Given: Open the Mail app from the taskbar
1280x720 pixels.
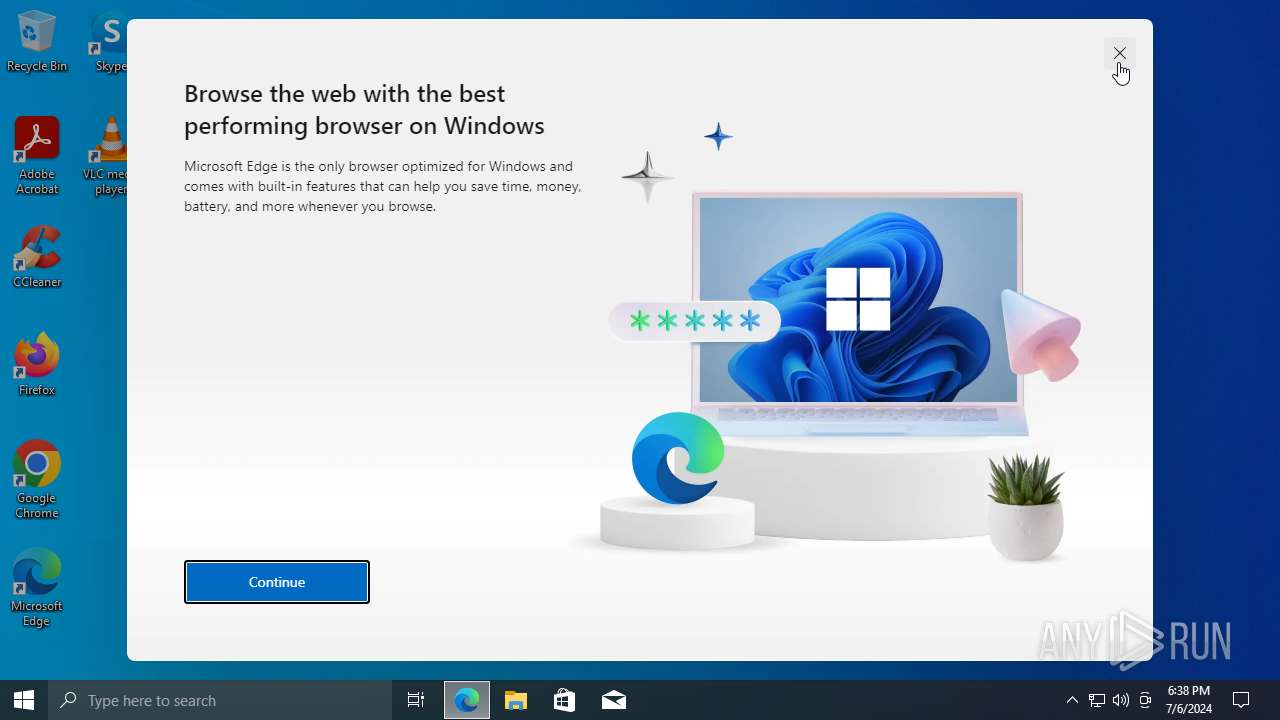Looking at the screenshot, I should [614, 700].
